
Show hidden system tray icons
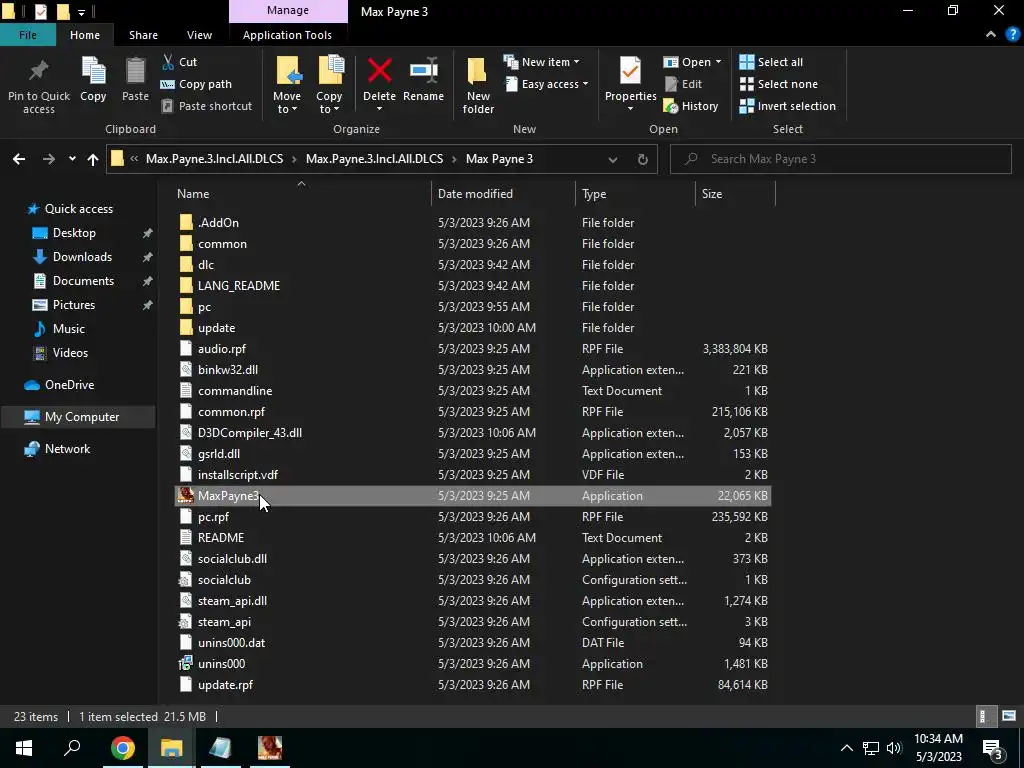point(846,748)
